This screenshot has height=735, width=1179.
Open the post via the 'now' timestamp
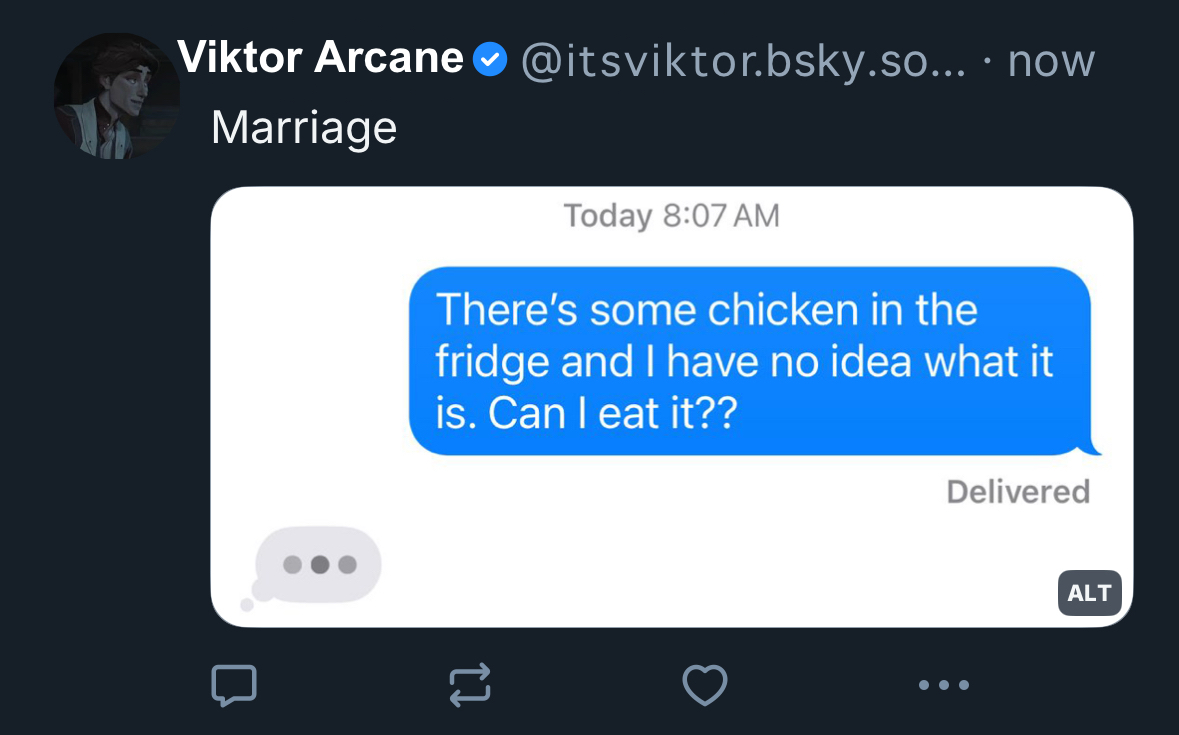click(1051, 62)
